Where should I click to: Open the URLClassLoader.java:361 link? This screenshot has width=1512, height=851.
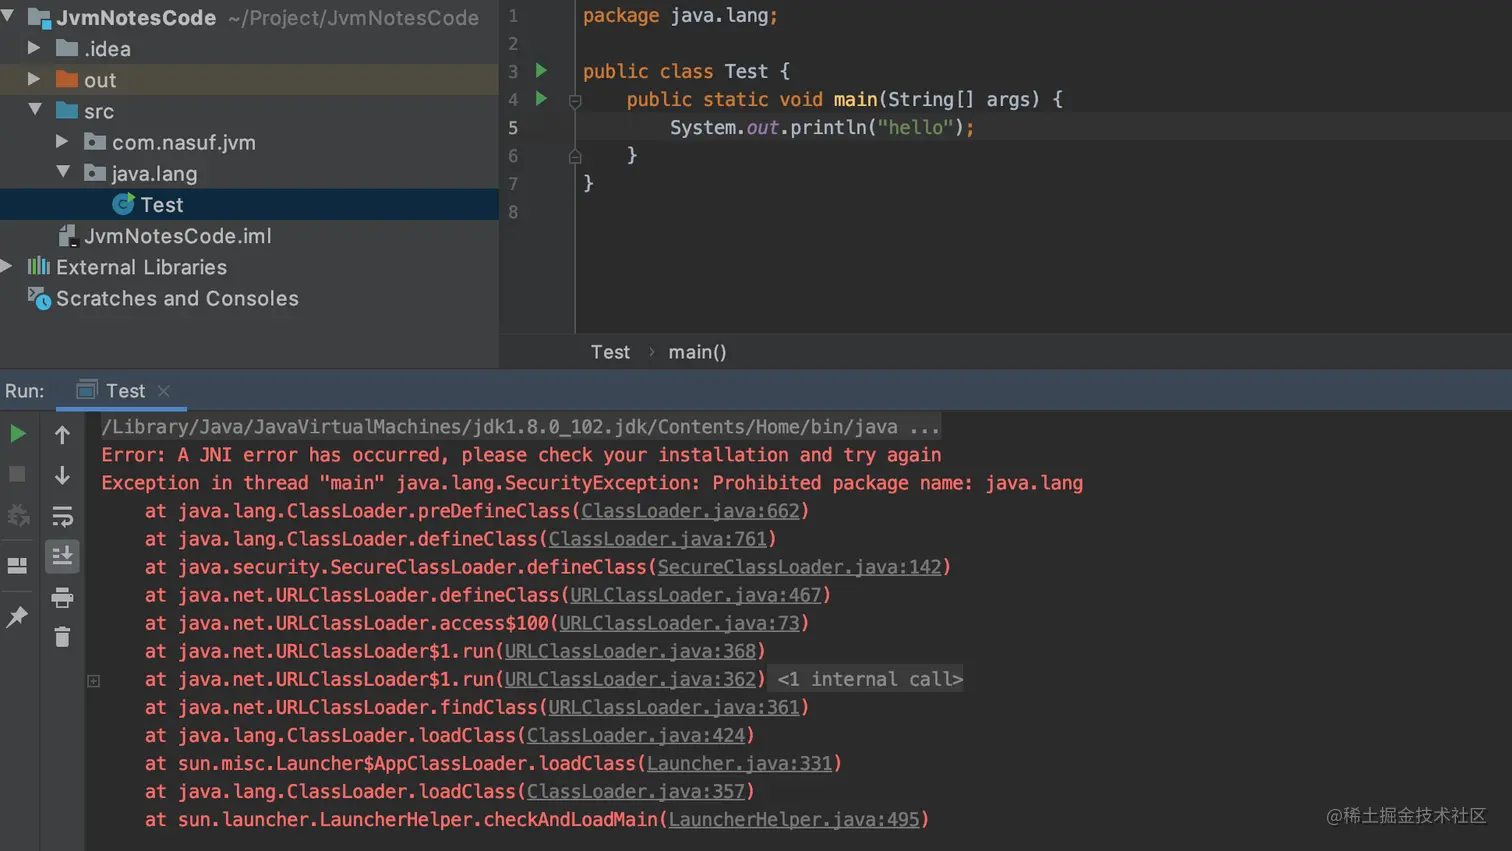tap(674, 707)
